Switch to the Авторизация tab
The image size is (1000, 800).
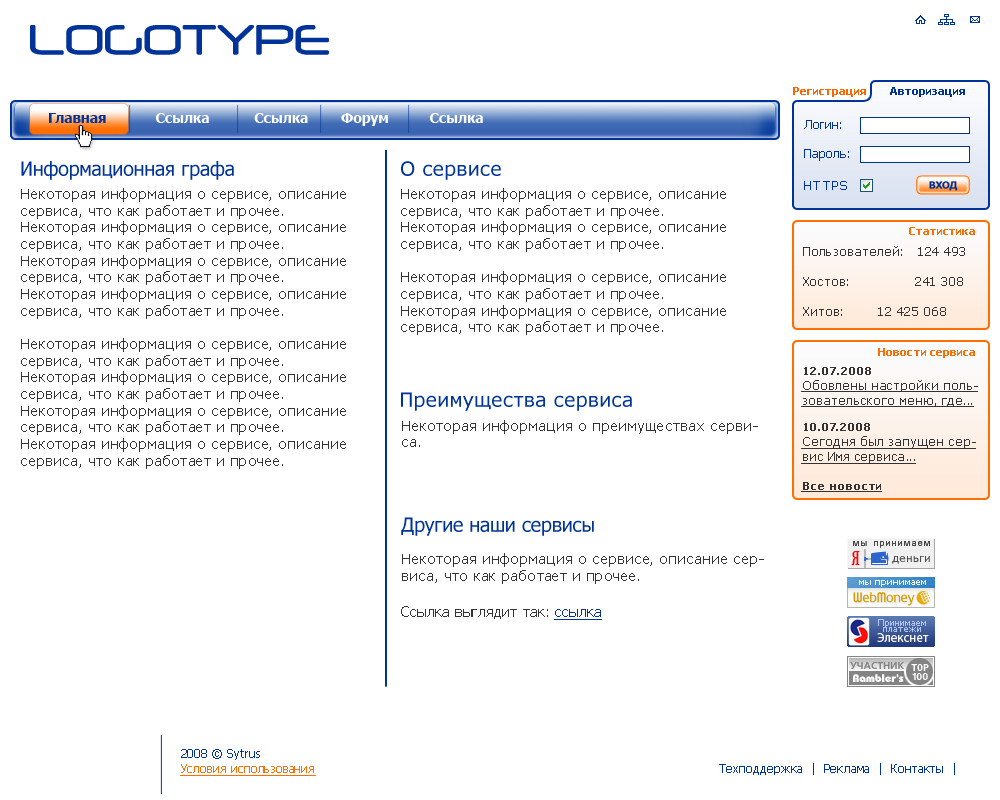[927, 91]
